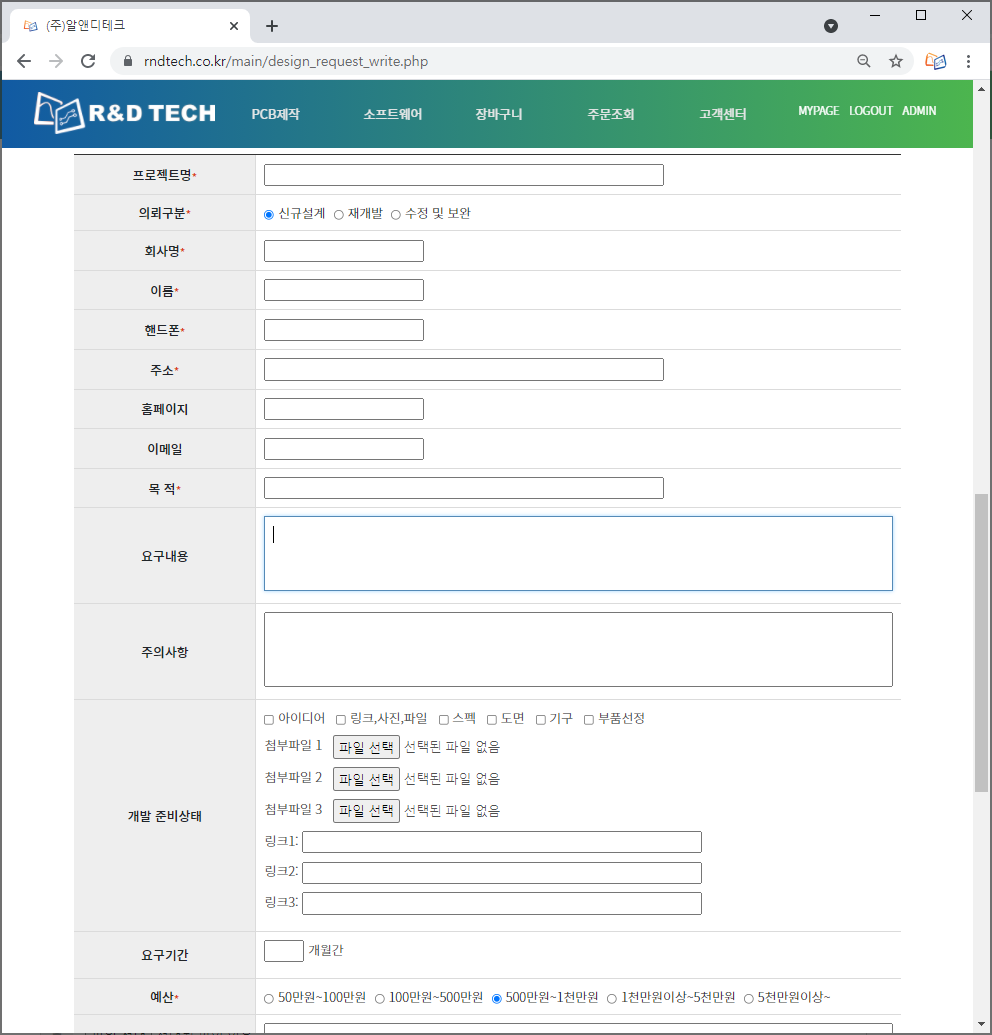Screen dimensions: 992x1035
Task: Bookmark this page with star icon
Action: [x=896, y=61]
